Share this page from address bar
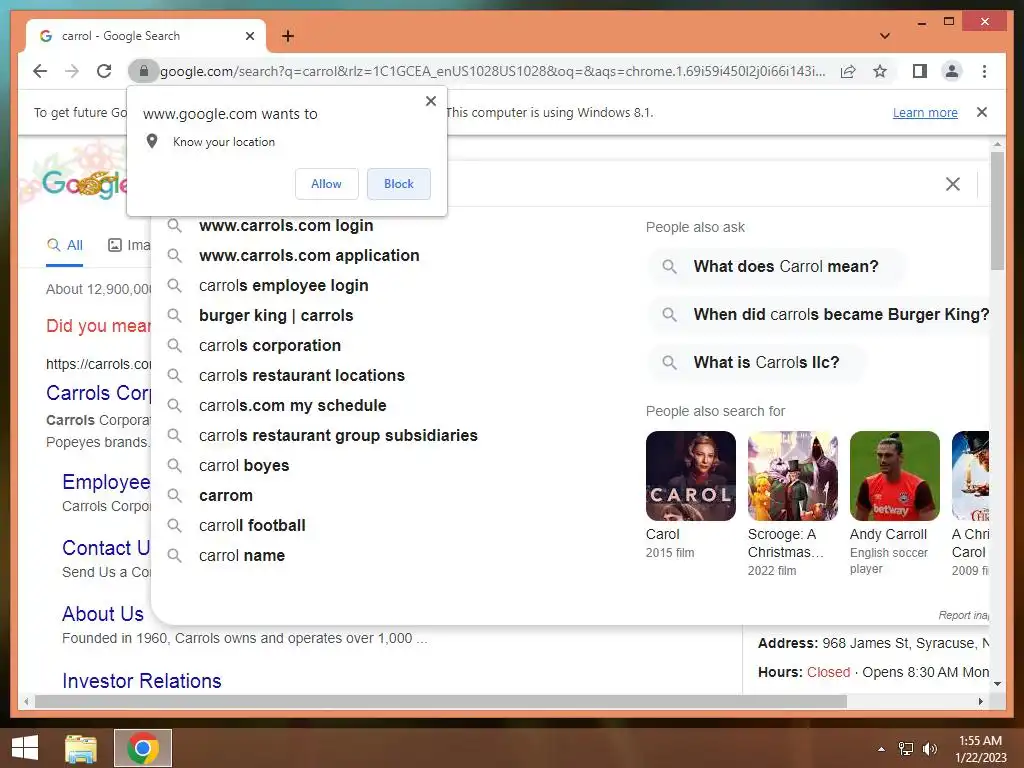The height and width of the screenshot is (768, 1024). [848, 71]
